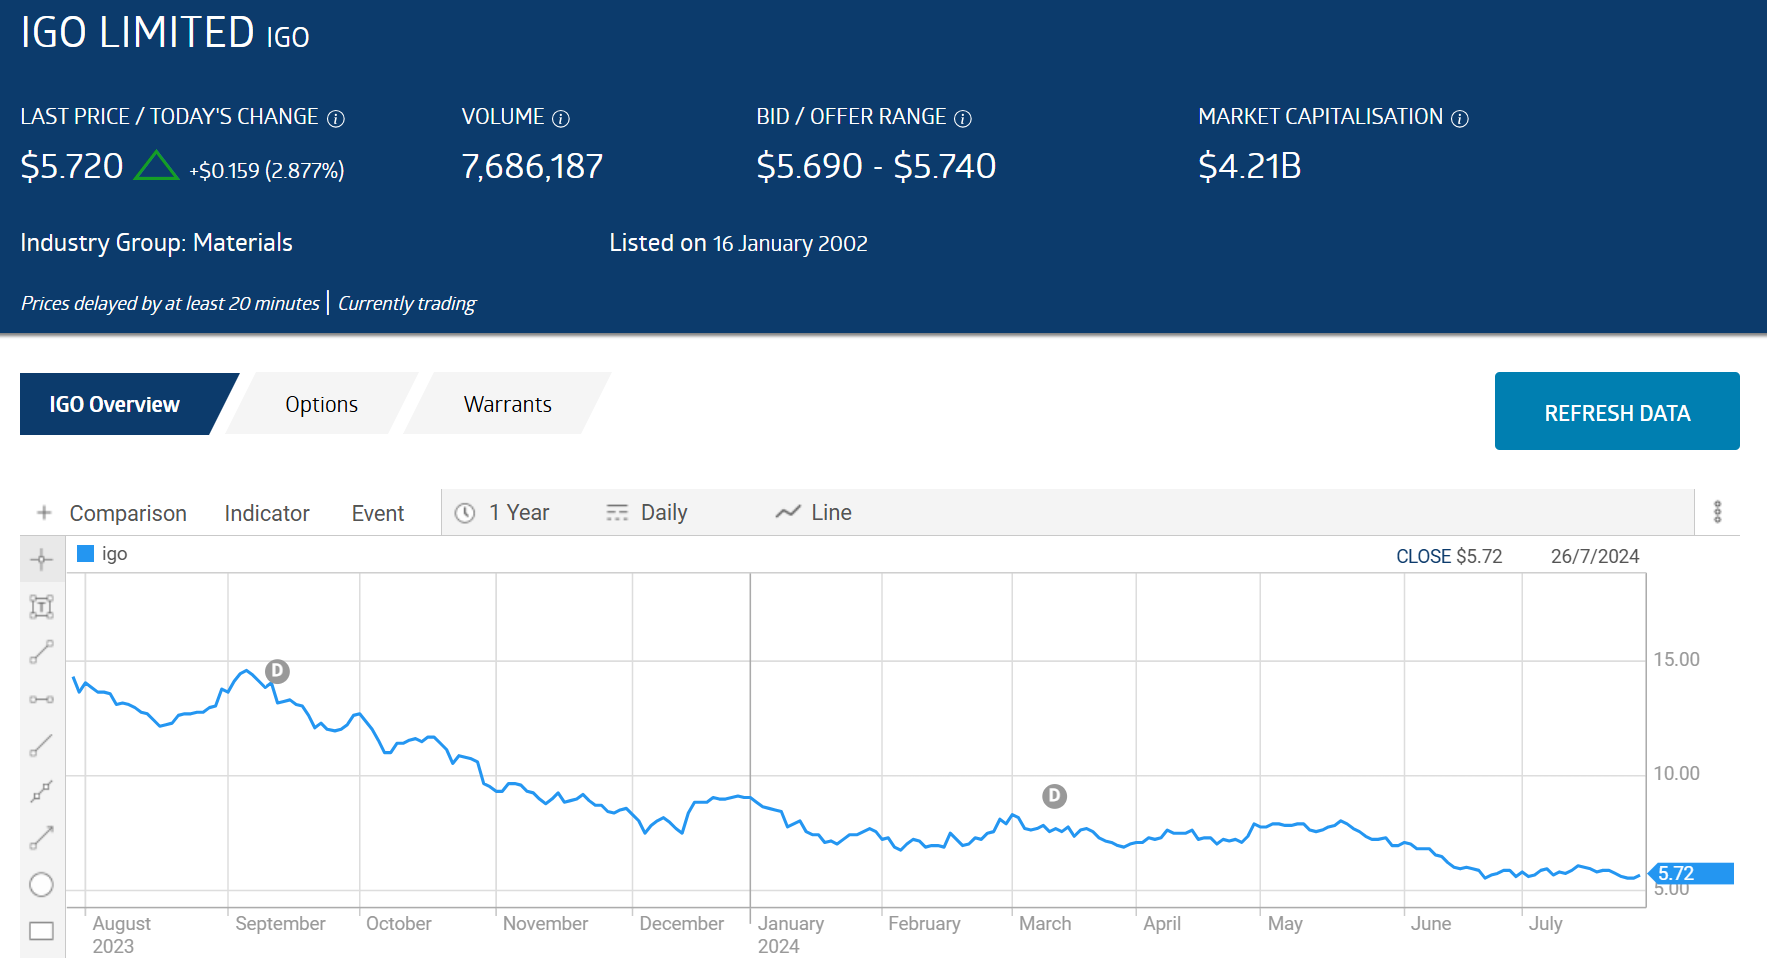Select the arrow drawing tool

coord(41,838)
